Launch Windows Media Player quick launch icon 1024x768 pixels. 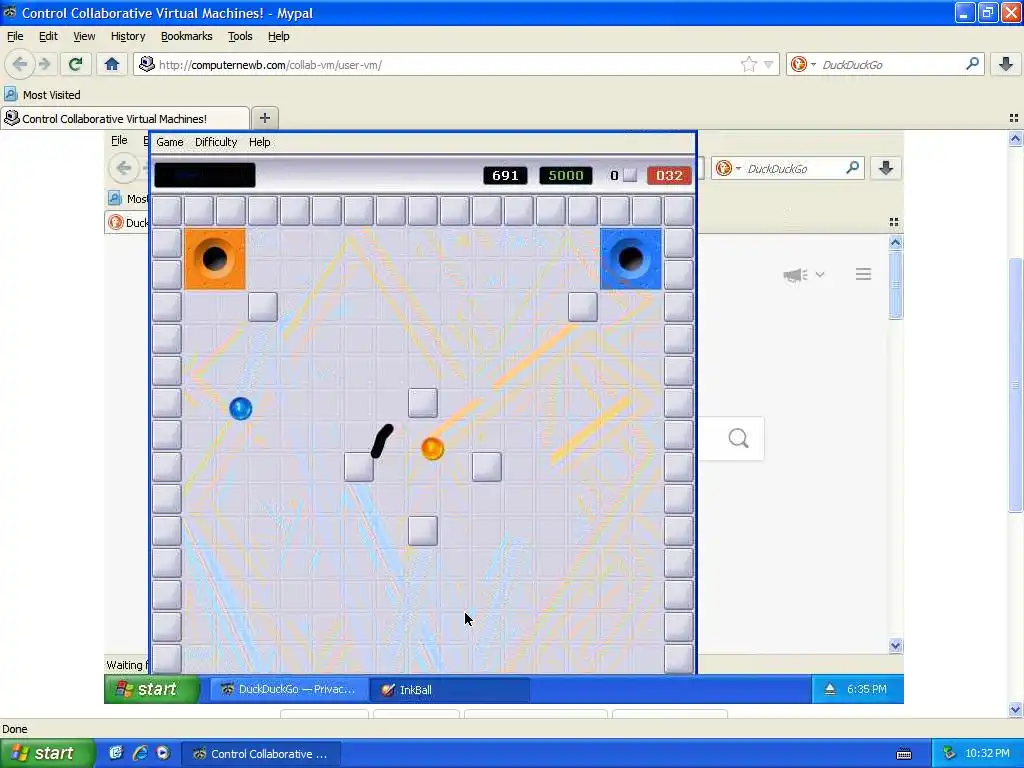[163, 753]
